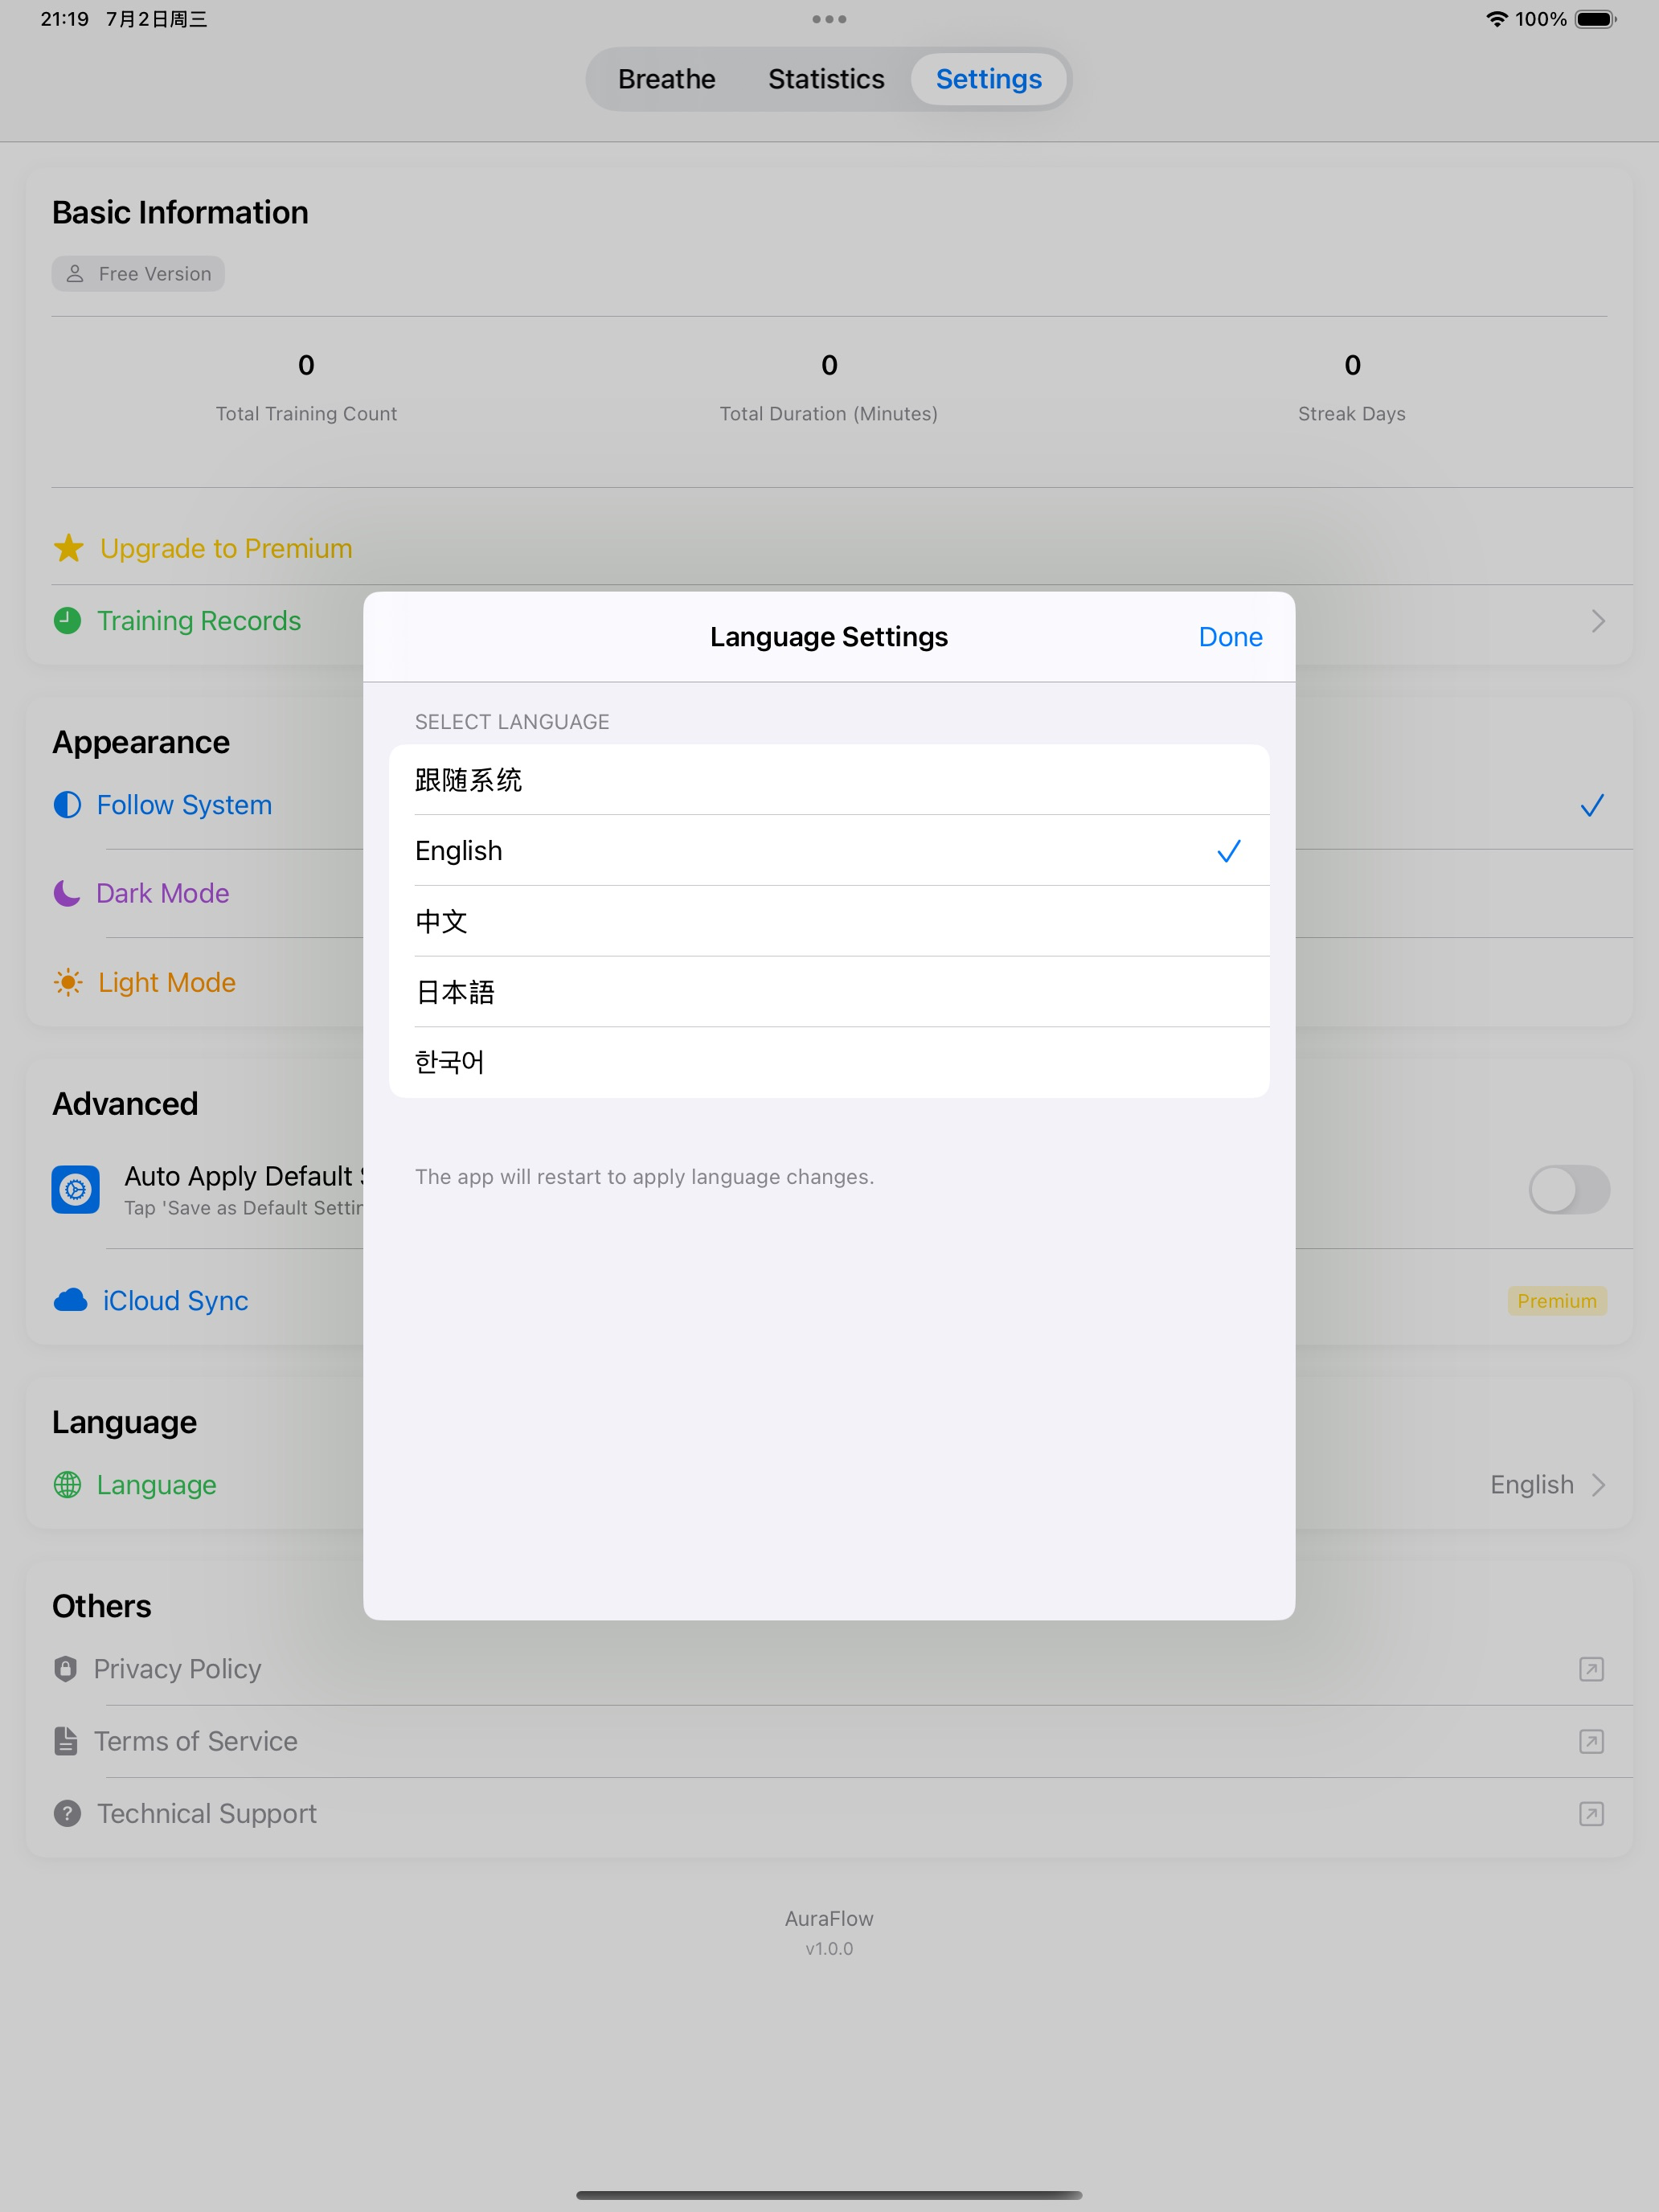
Task: Select English language option
Action: (829, 851)
